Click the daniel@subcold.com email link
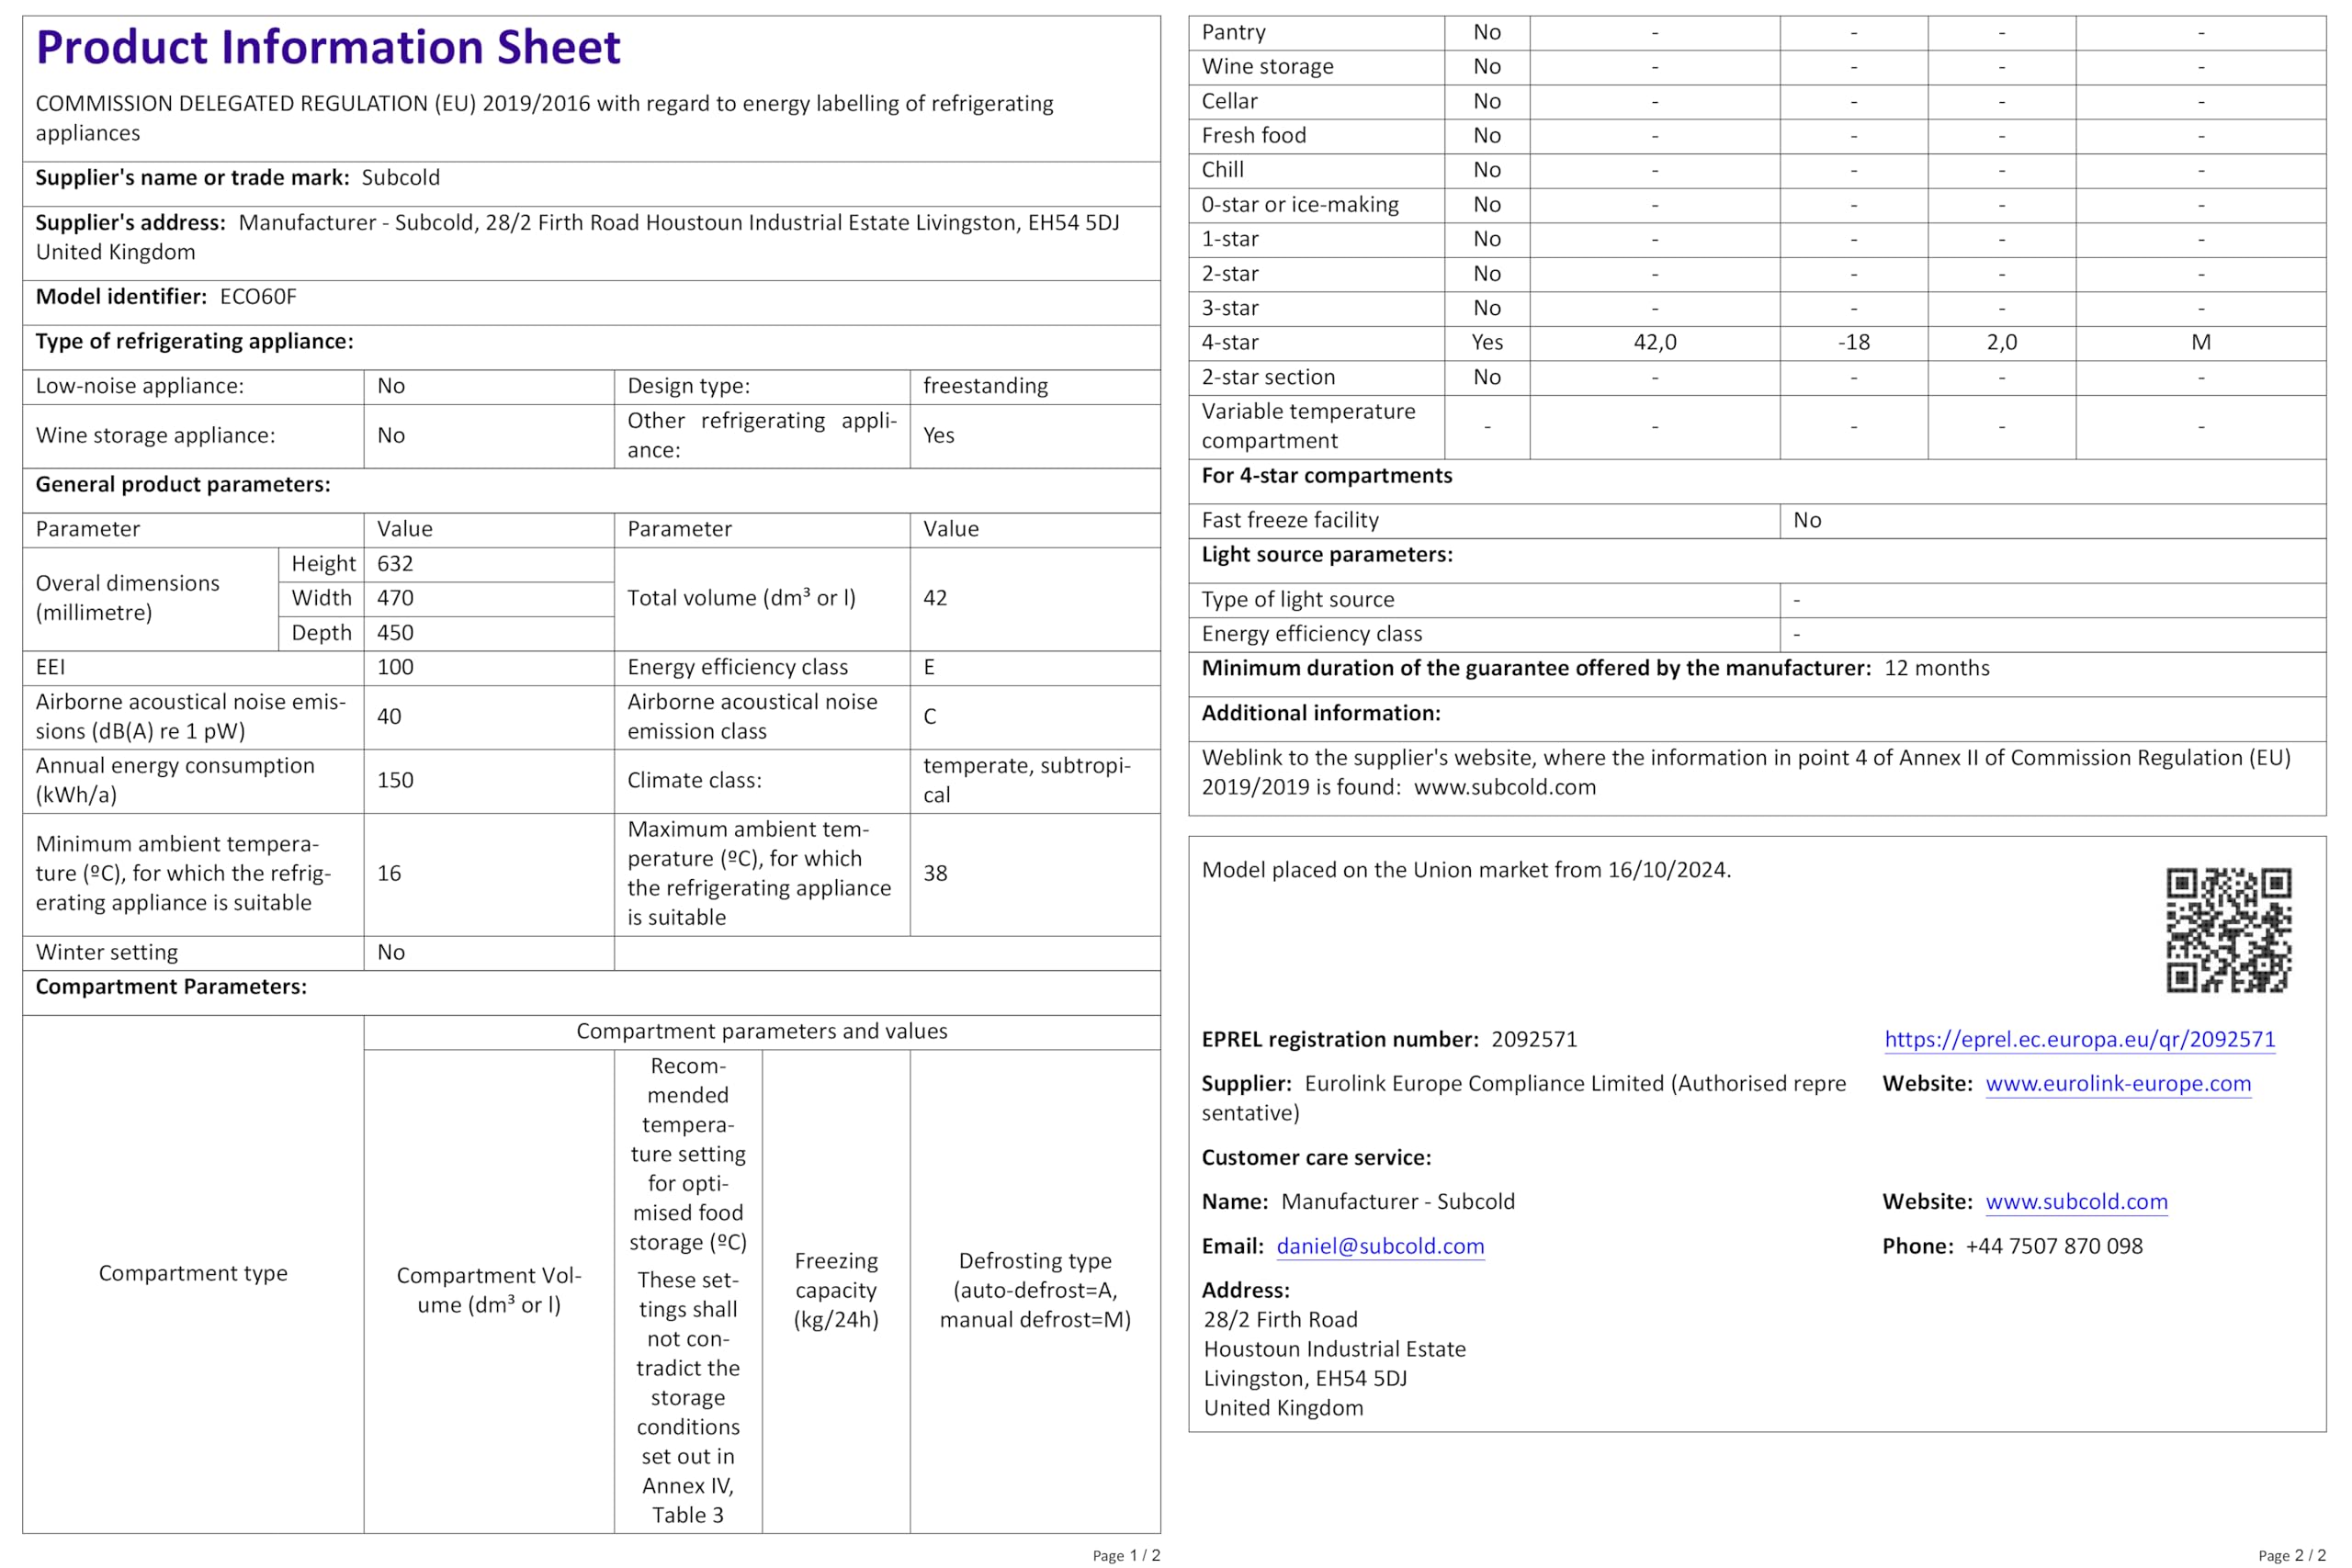Image resolution: width=2352 pixels, height=1568 pixels. pyautogui.click(x=1380, y=1246)
